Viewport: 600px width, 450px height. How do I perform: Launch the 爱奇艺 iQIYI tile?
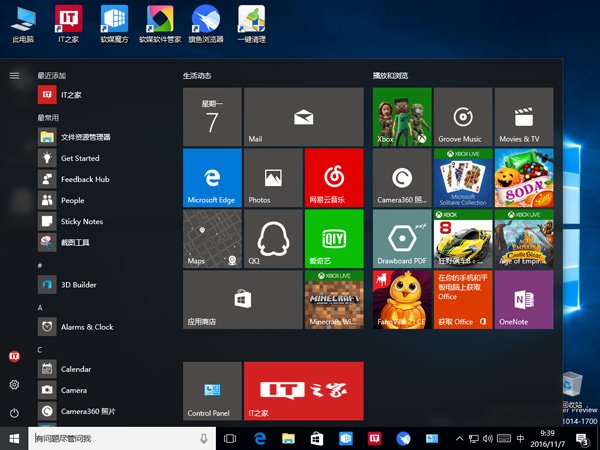pyautogui.click(x=334, y=239)
